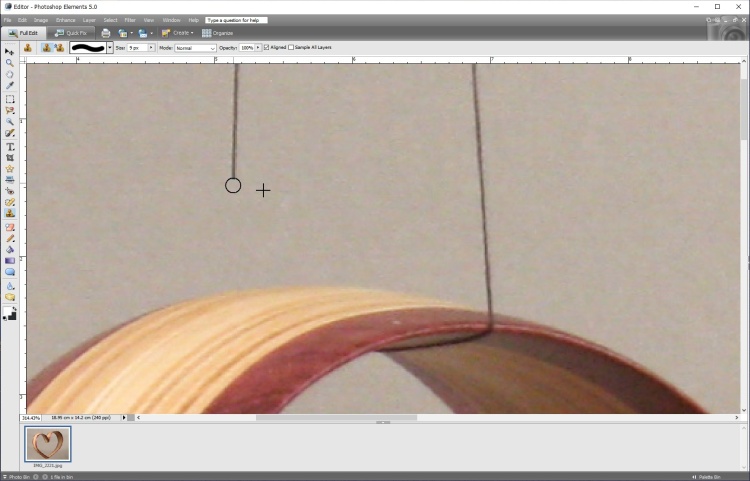This screenshot has width=750, height=481.
Task: Open the Mode dropdown set to Normal
Action: coord(195,47)
